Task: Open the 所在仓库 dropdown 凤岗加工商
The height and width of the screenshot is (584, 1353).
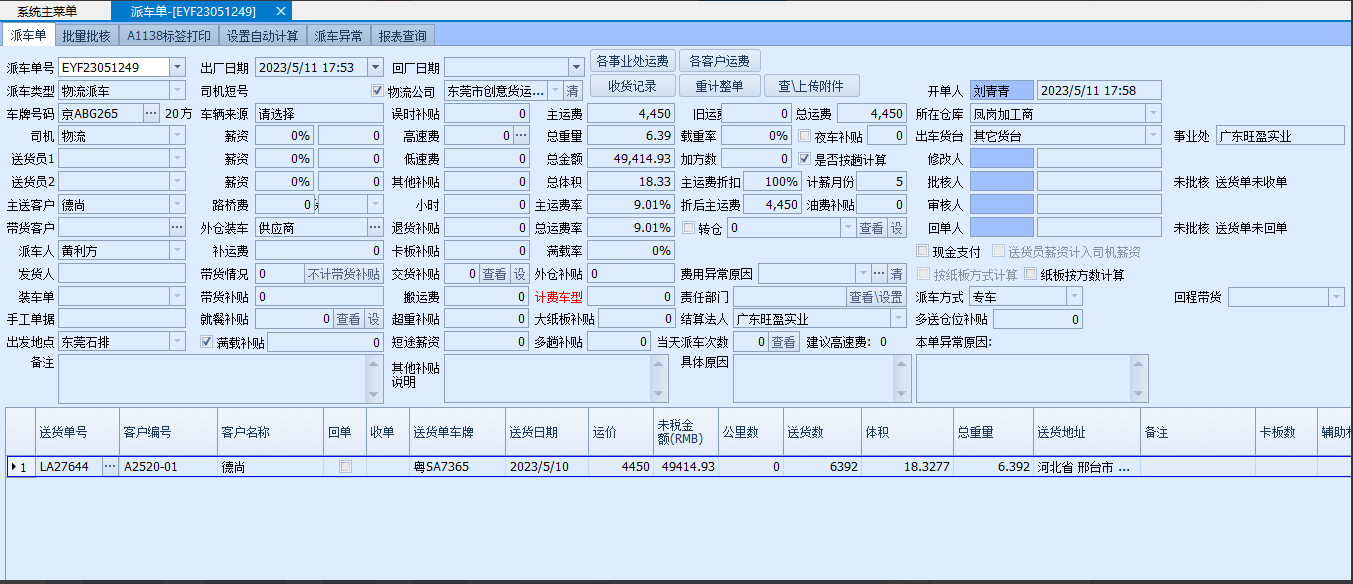Action: point(1153,113)
